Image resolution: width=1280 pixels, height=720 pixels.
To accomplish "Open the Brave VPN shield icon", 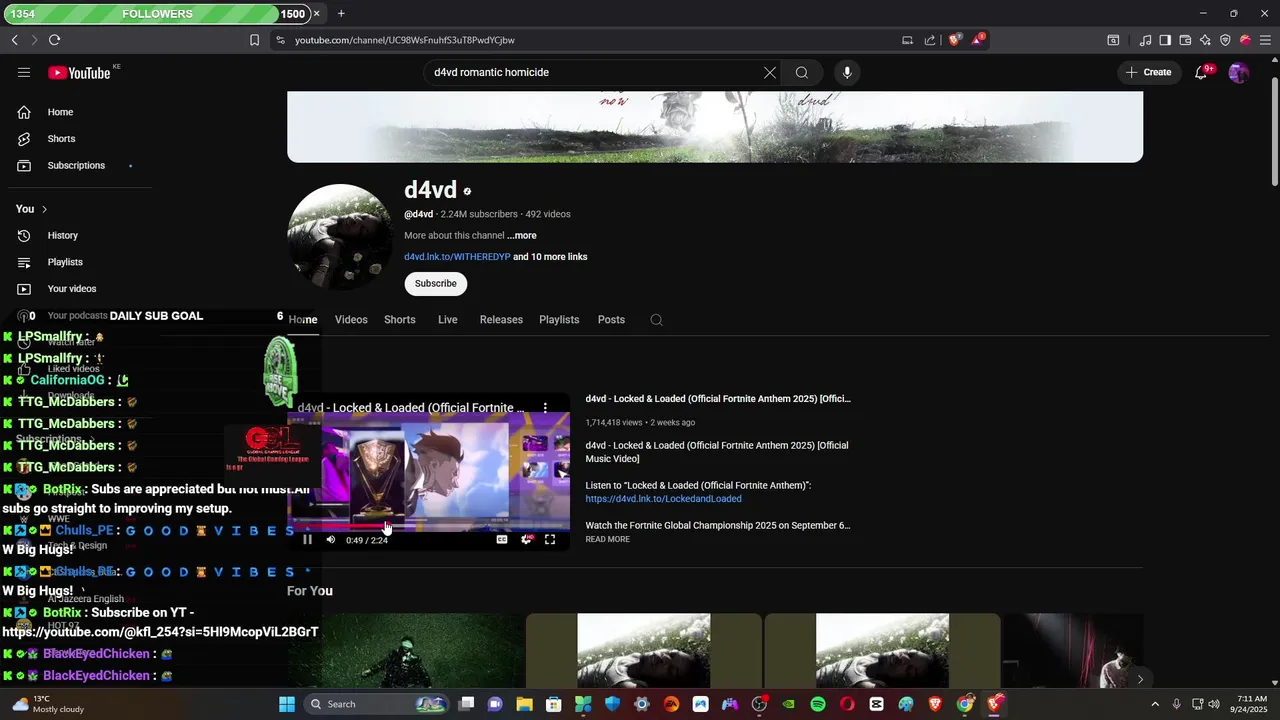I will click(x=1225, y=40).
